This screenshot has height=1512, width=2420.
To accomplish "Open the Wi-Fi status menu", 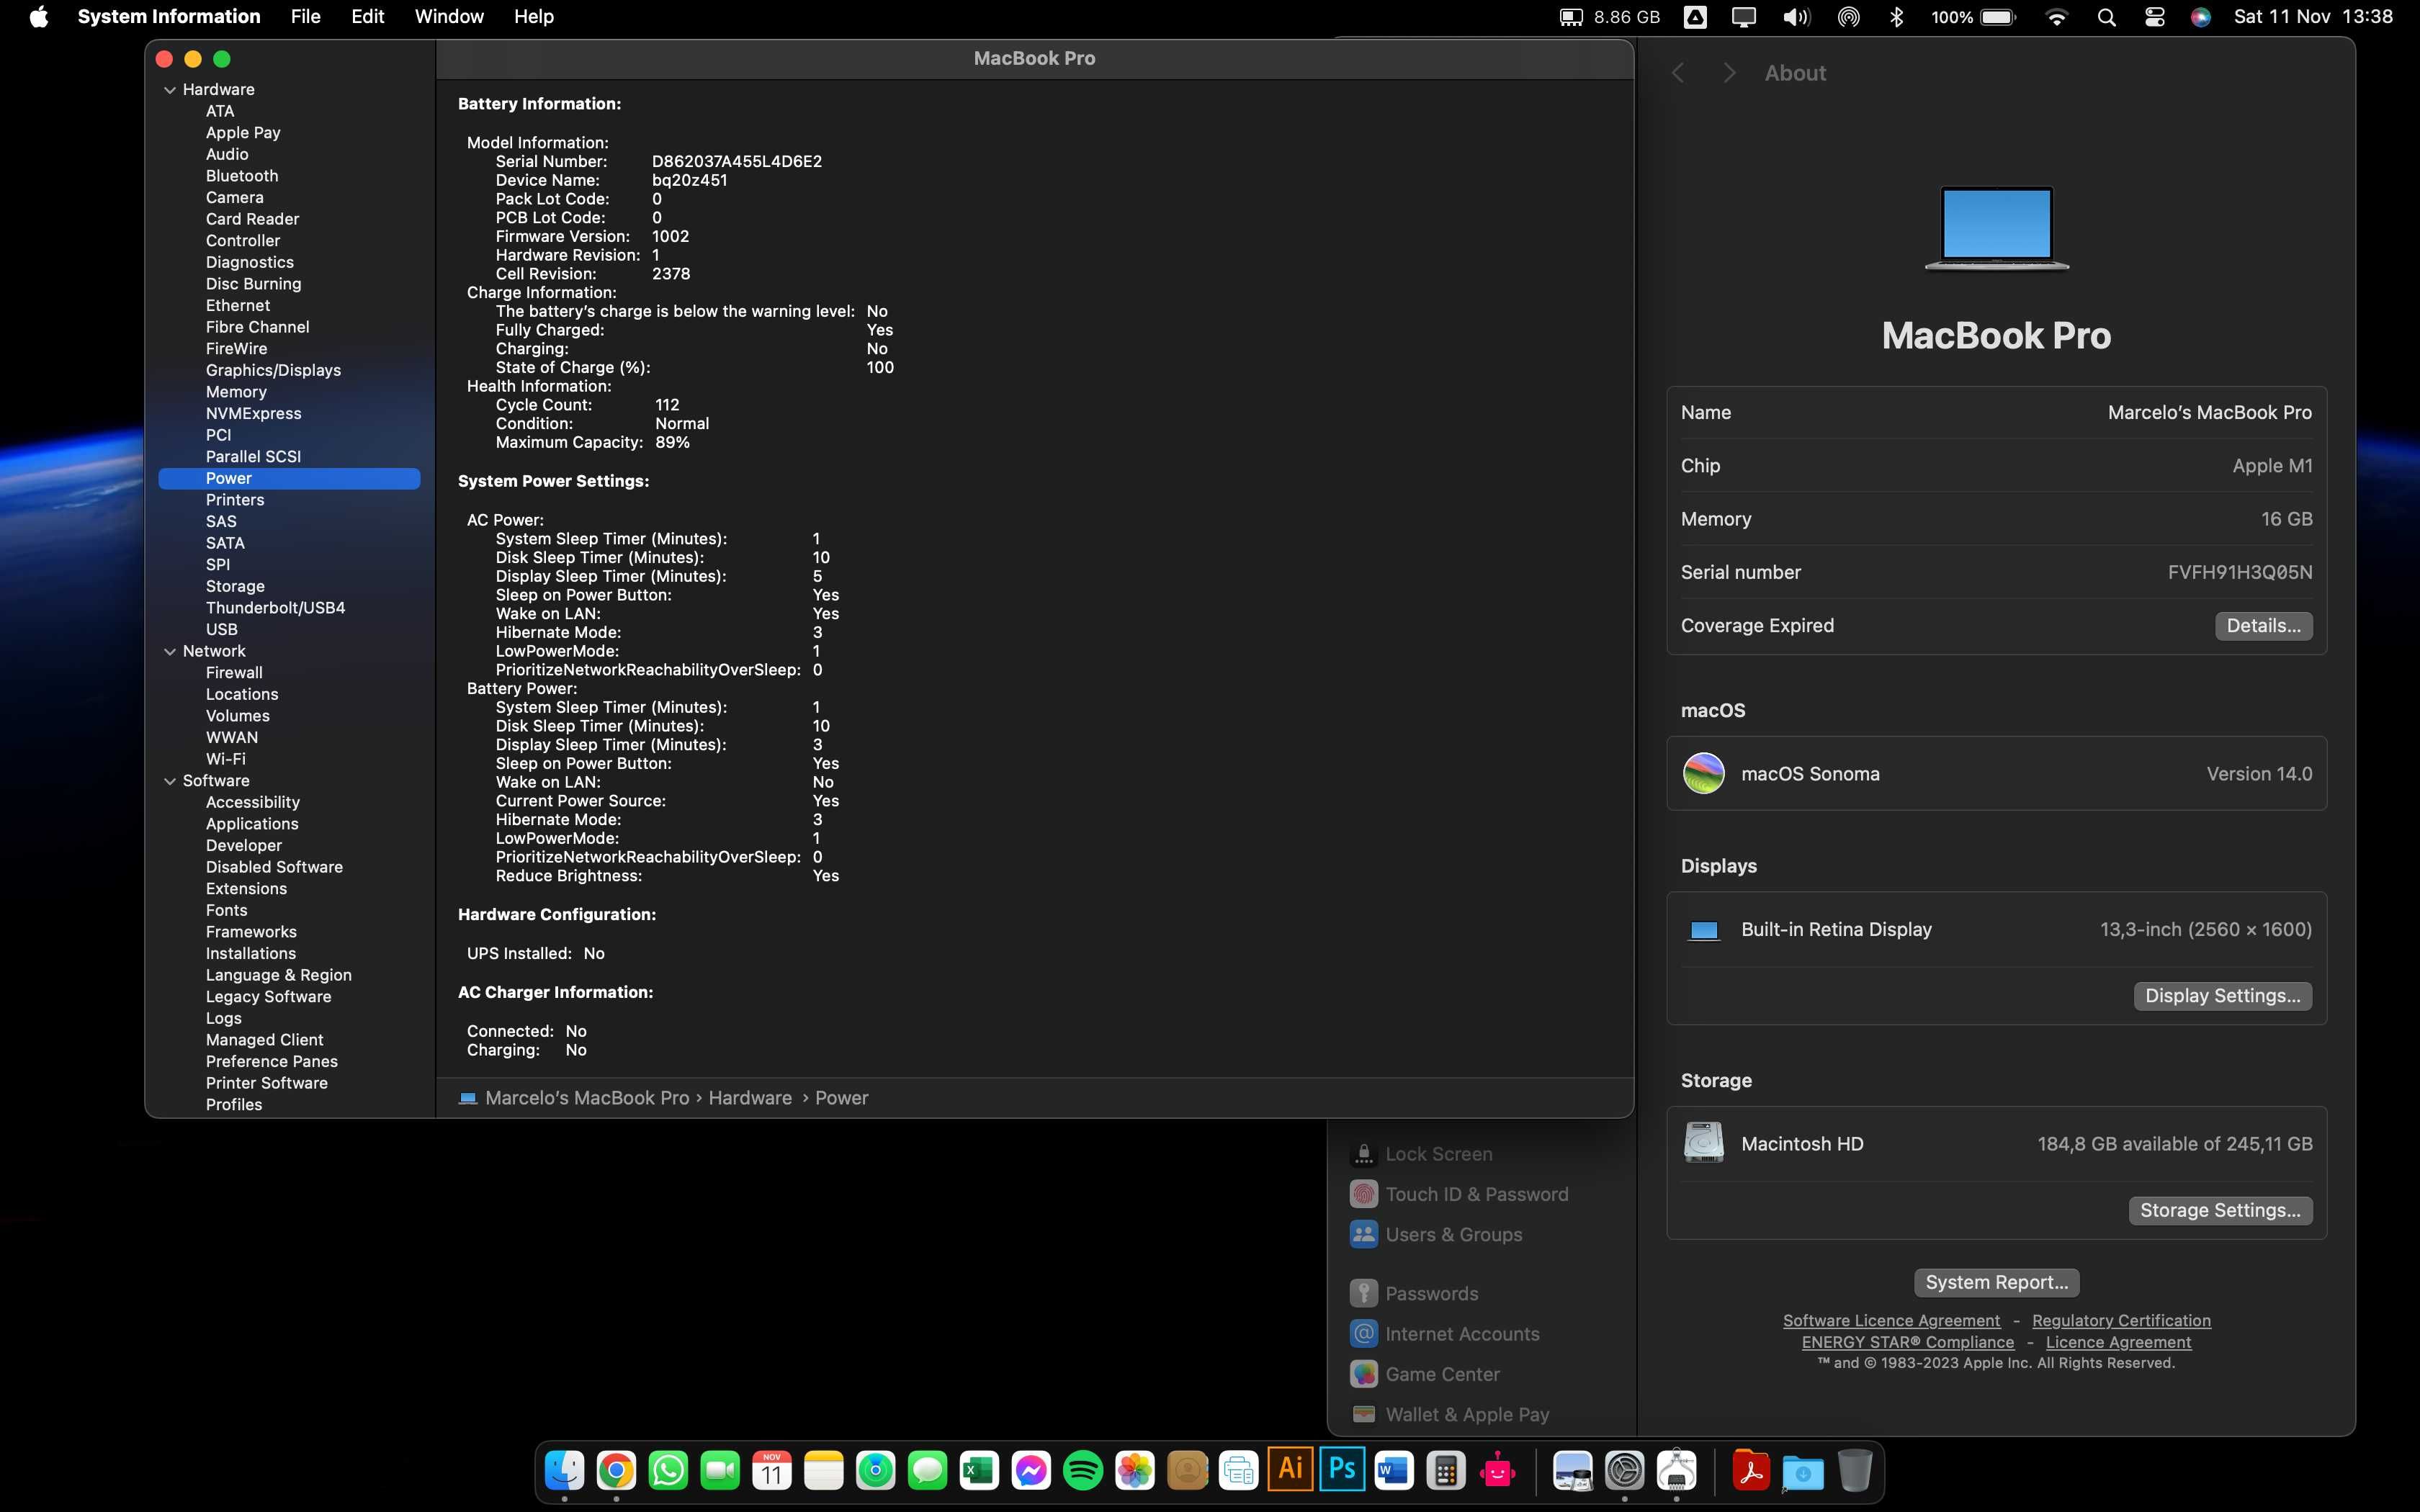I will [x=2057, y=17].
